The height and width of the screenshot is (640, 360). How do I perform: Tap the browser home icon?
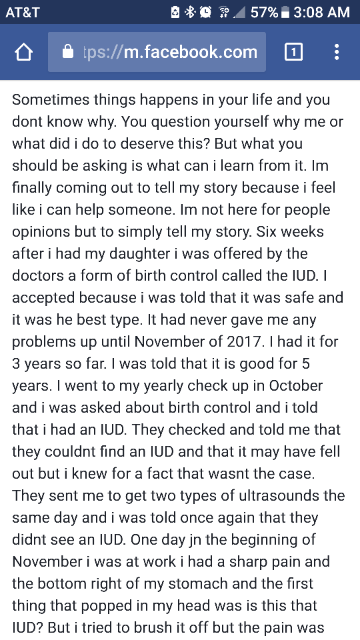pos(23,52)
